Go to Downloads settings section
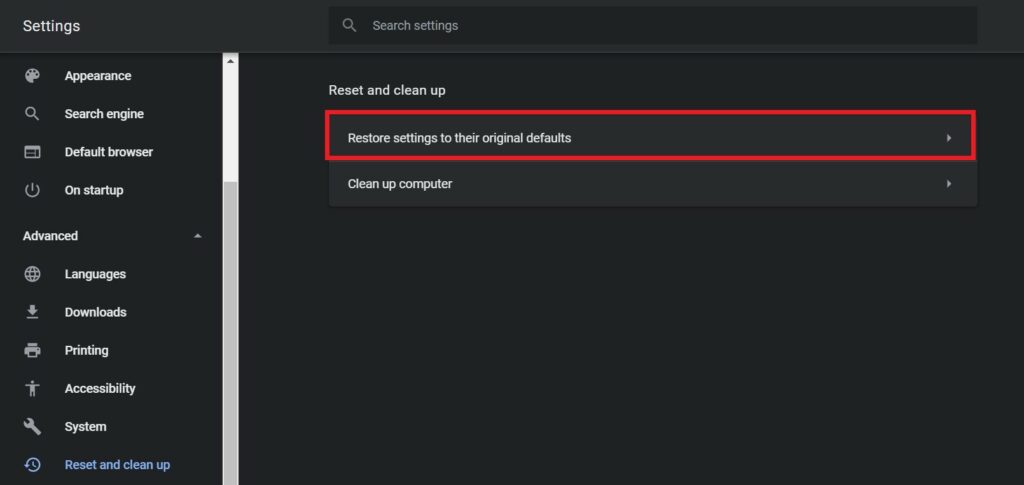The width and height of the screenshot is (1024, 485). point(95,312)
